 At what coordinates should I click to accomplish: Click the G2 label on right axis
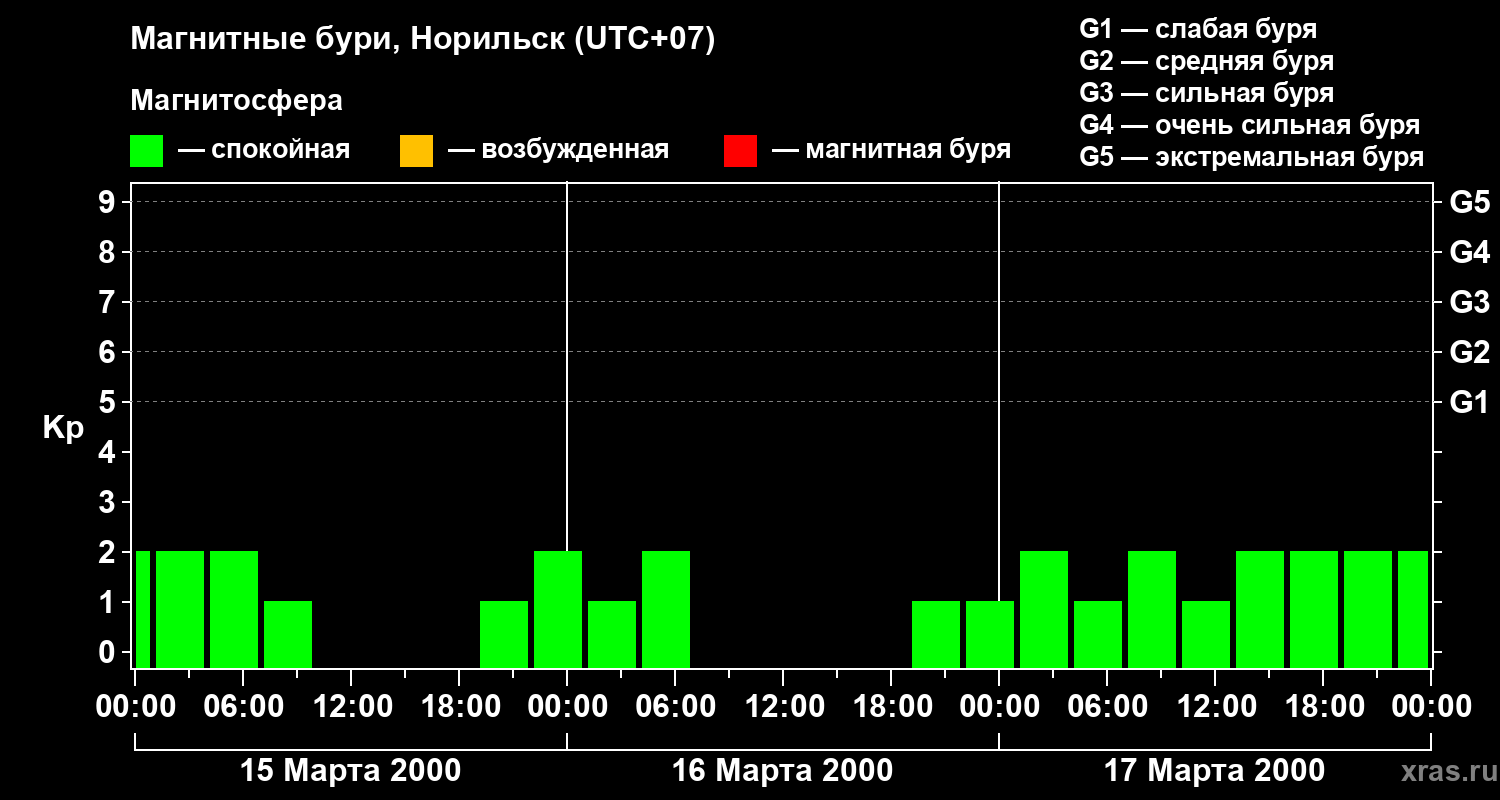tap(1469, 352)
